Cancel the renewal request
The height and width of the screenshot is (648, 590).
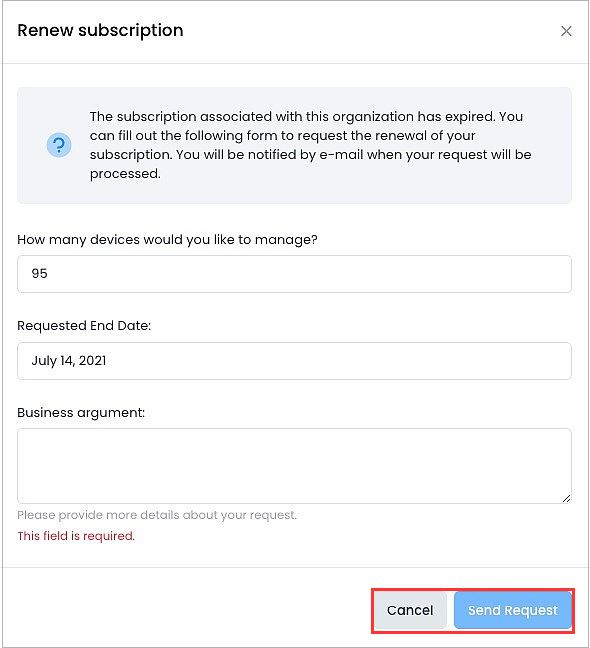(x=410, y=610)
